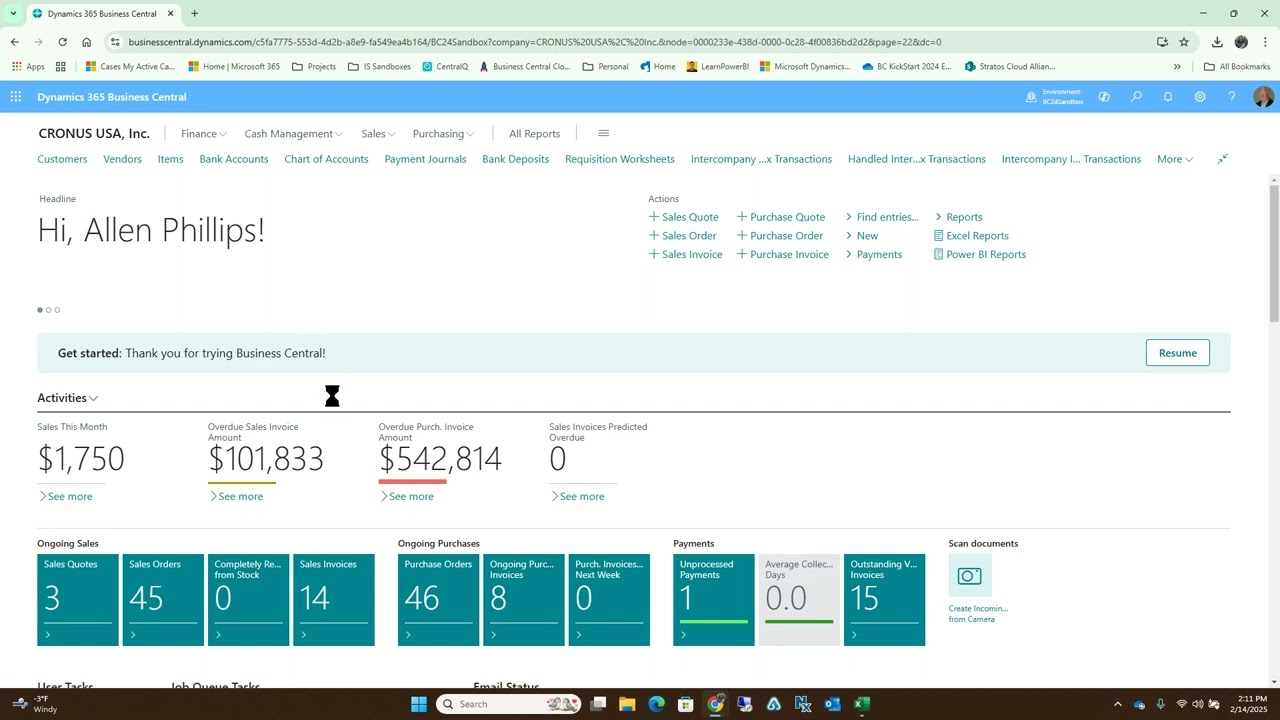1280x720 pixels.
Task: Bookmark this page with the star icon
Action: [1184, 42]
